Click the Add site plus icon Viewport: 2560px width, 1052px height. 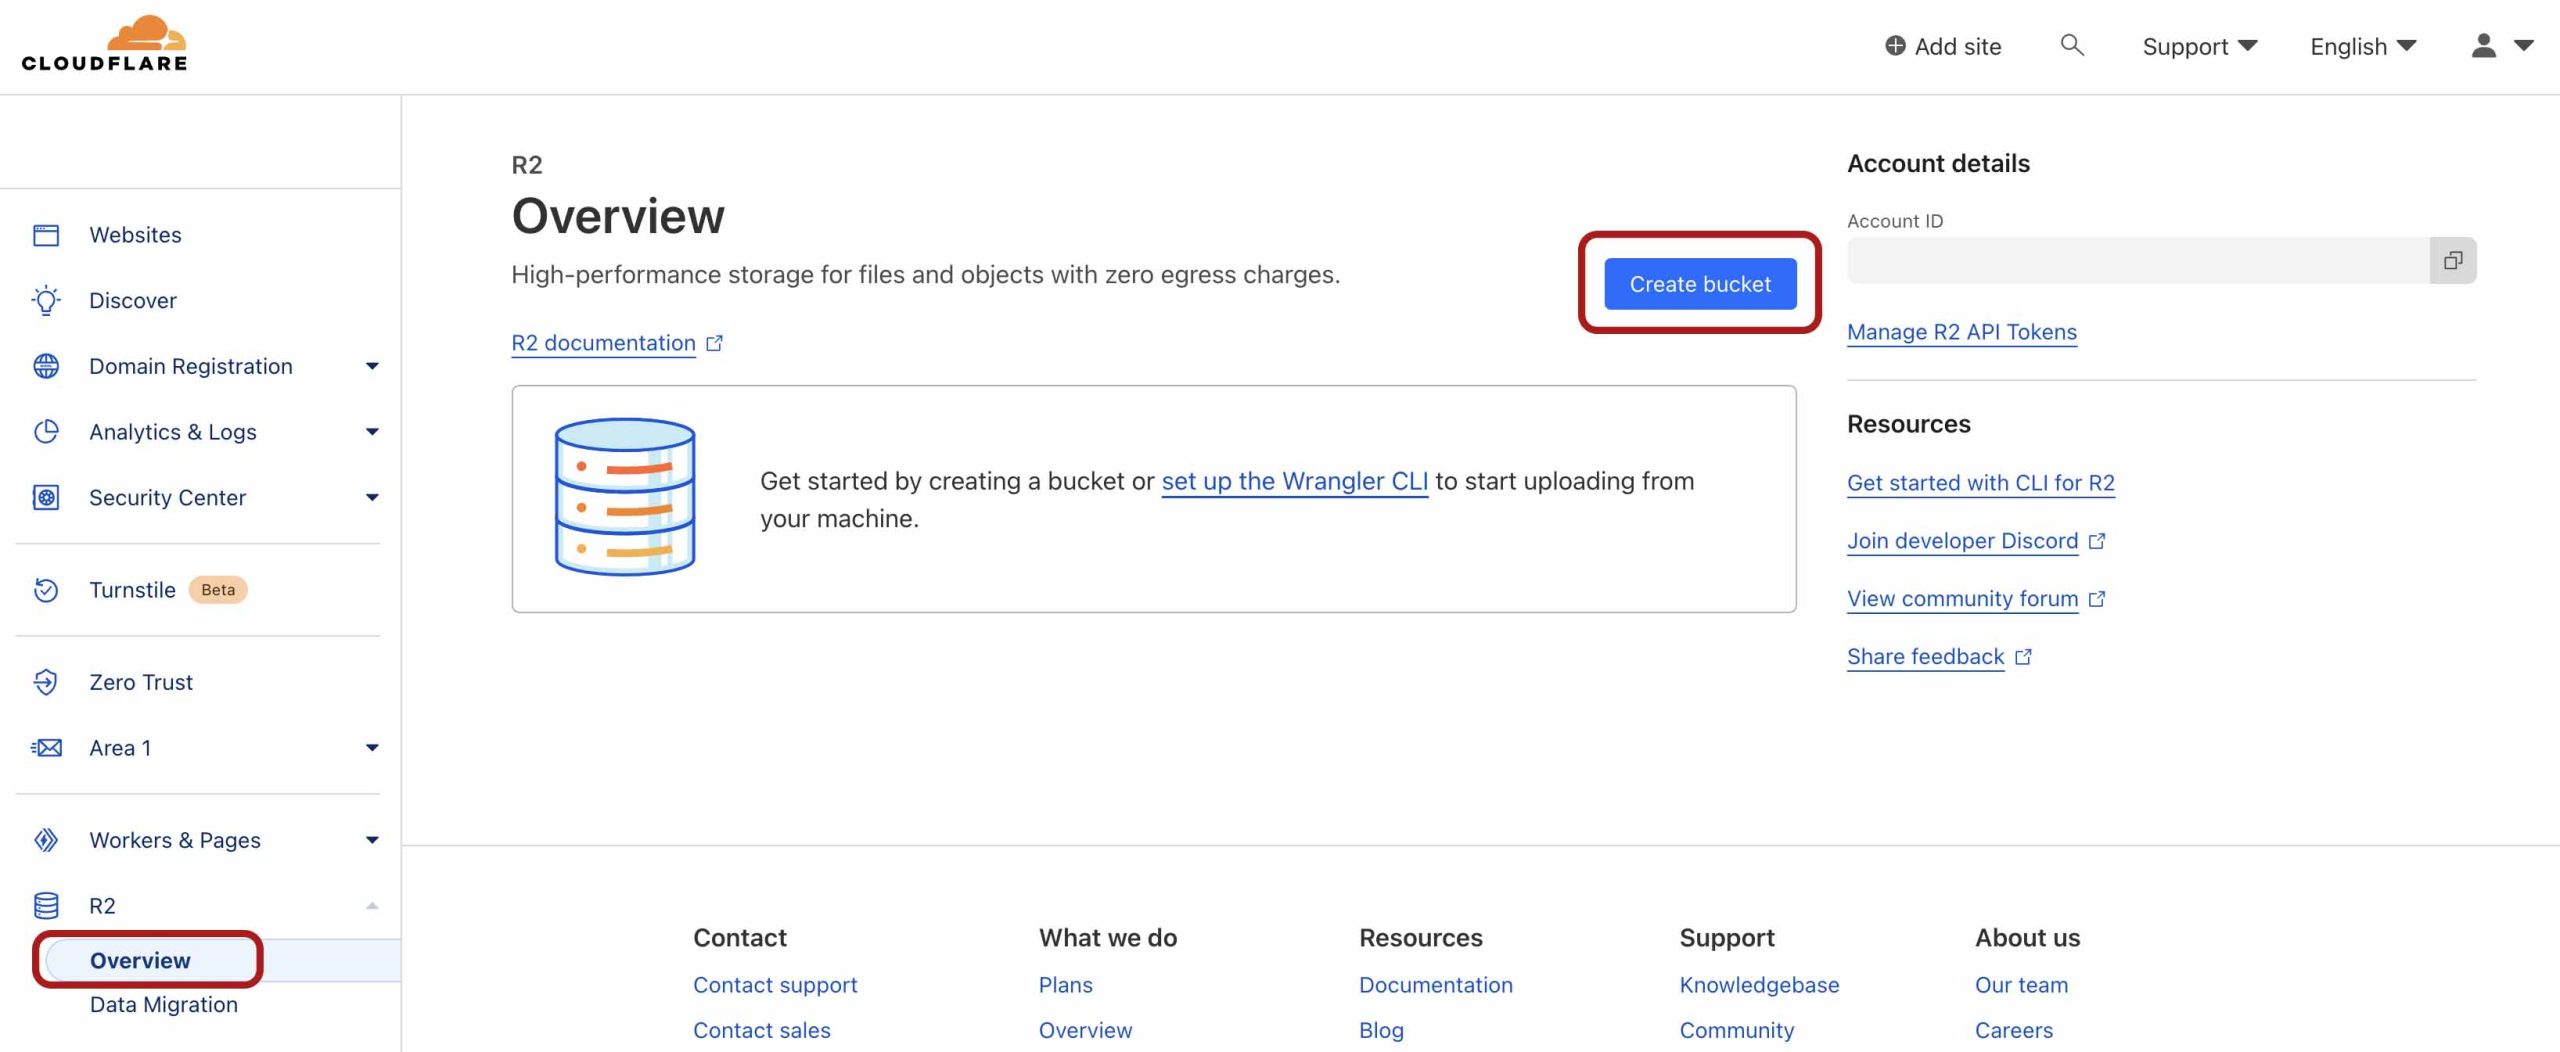pos(1897,45)
